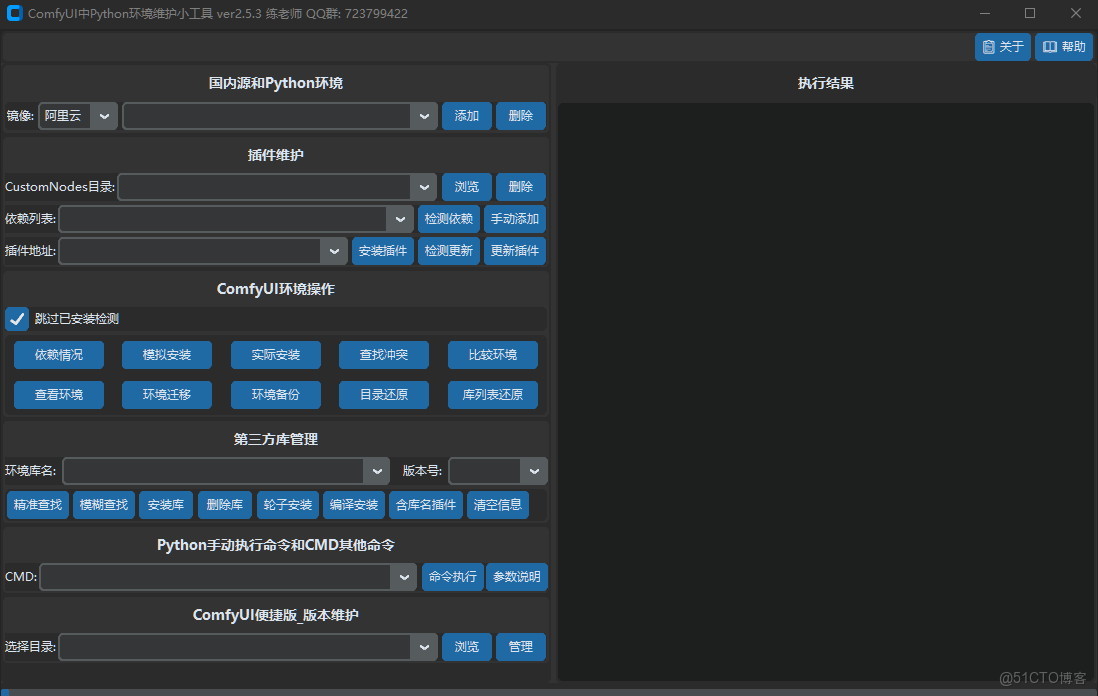Uncheck the 跳过已安装检测 checkbox
1098x696 pixels.
(16, 318)
